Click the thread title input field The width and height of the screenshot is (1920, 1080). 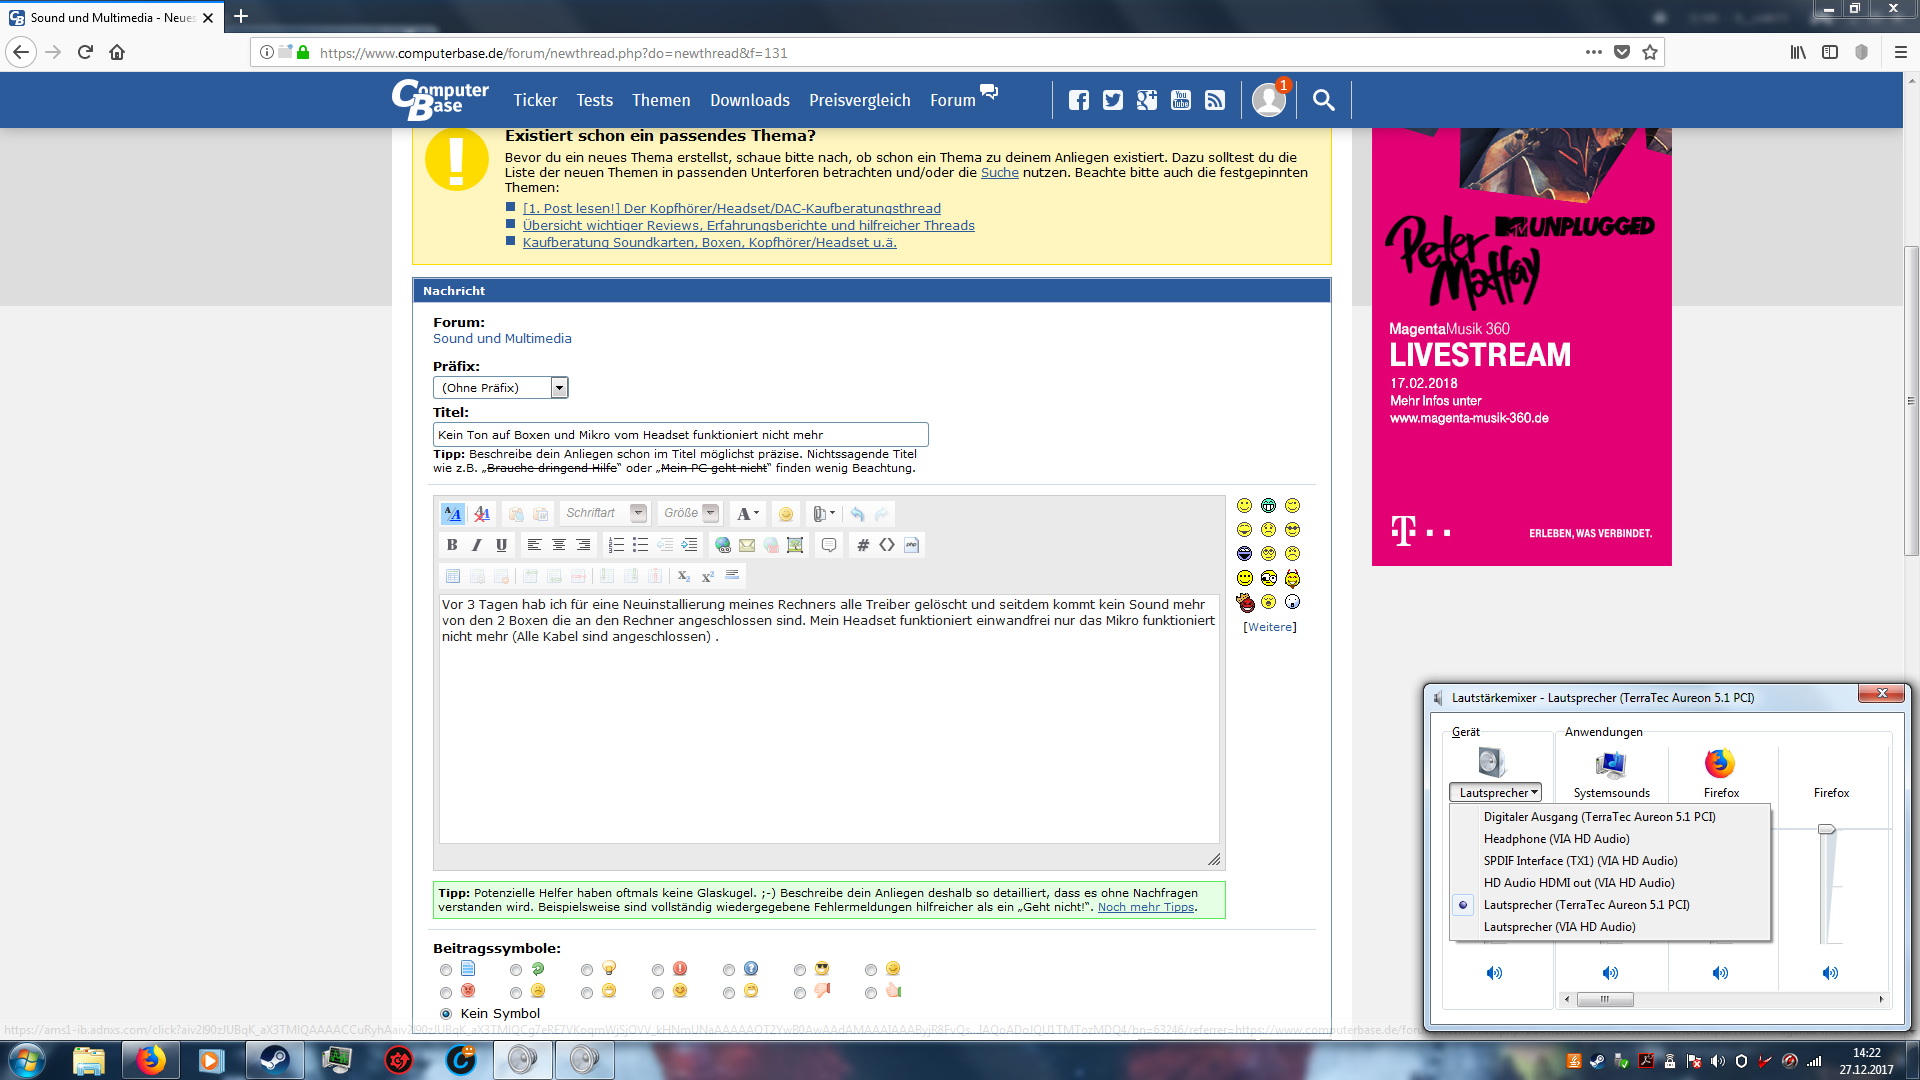pyautogui.click(x=680, y=435)
